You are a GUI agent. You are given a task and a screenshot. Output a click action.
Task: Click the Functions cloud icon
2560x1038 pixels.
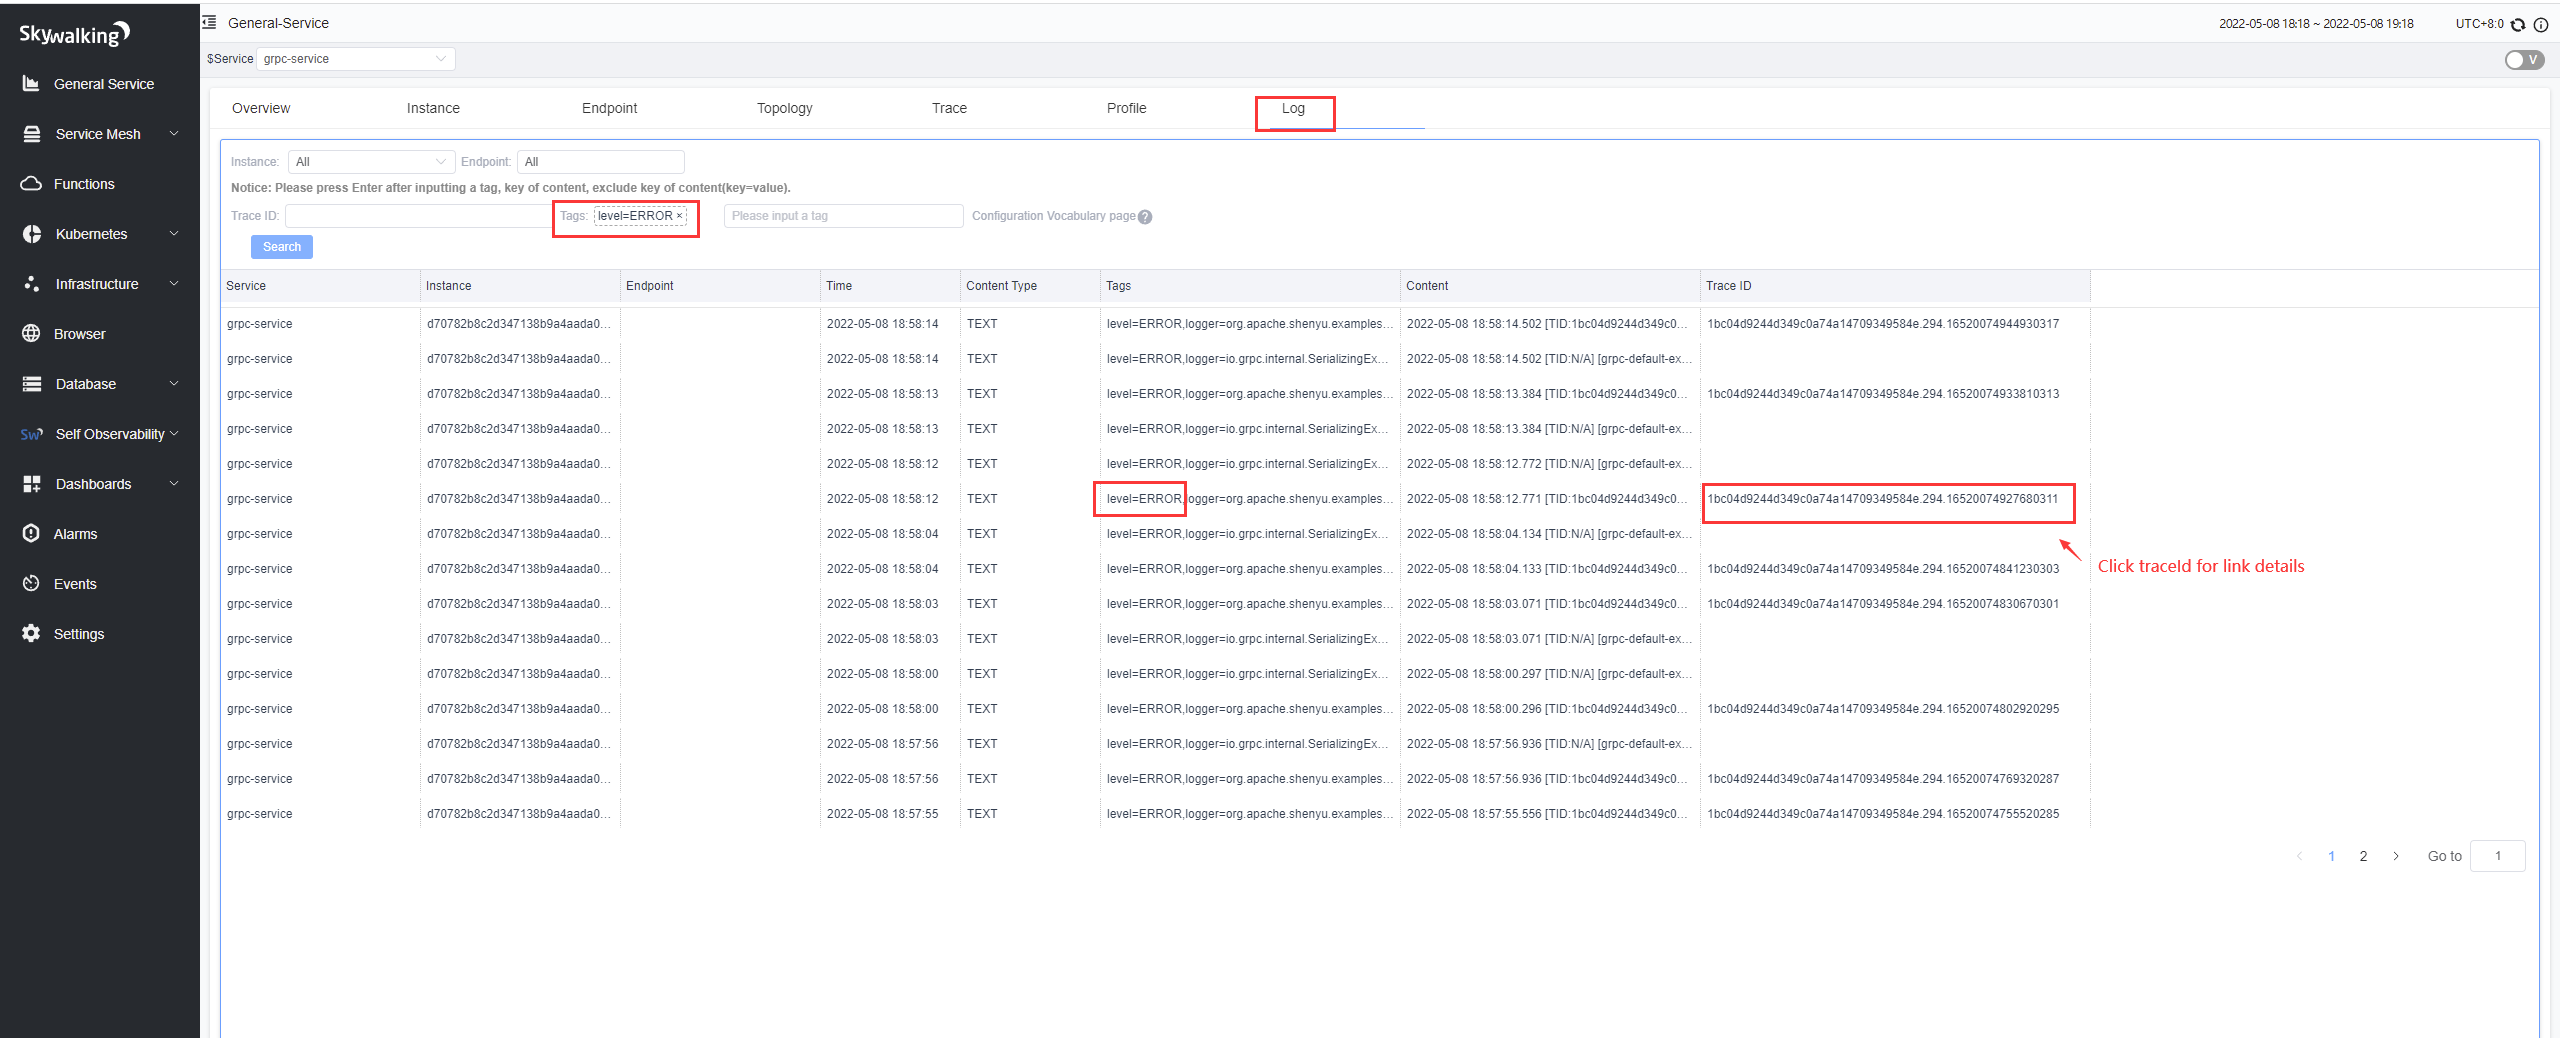click(31, 184)
